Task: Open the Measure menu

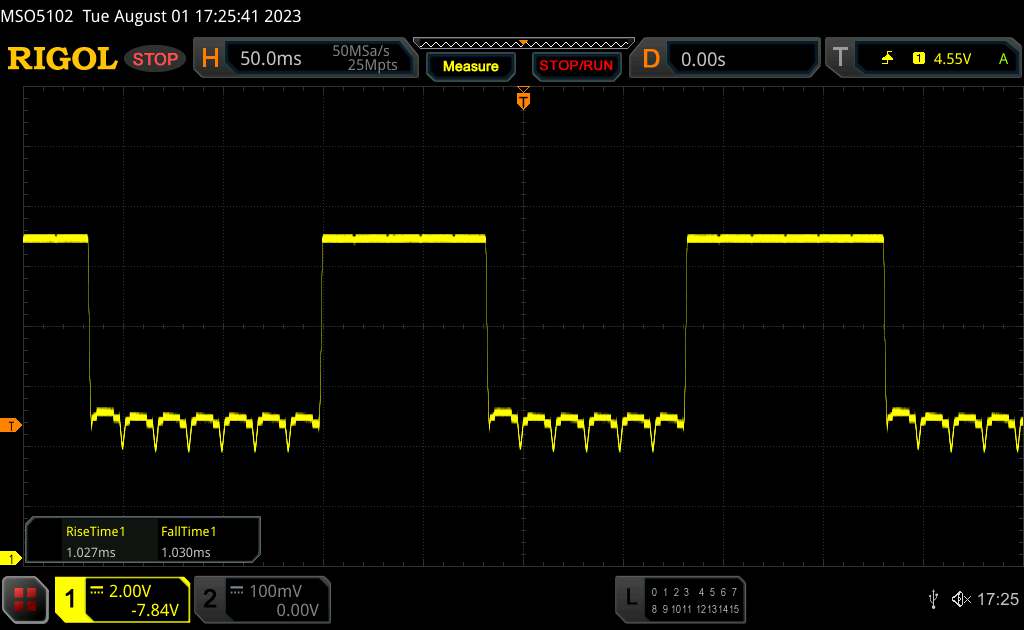Action: coord(470,66)
